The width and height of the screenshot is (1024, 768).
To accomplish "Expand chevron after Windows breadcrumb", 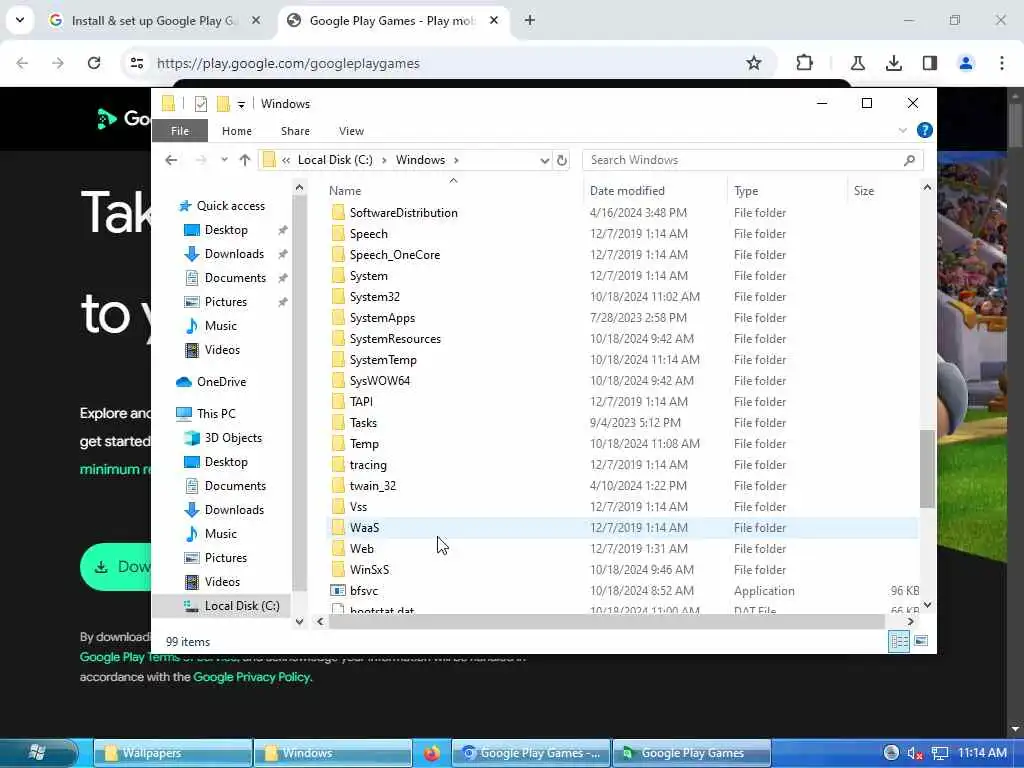I will coord(456,161).
